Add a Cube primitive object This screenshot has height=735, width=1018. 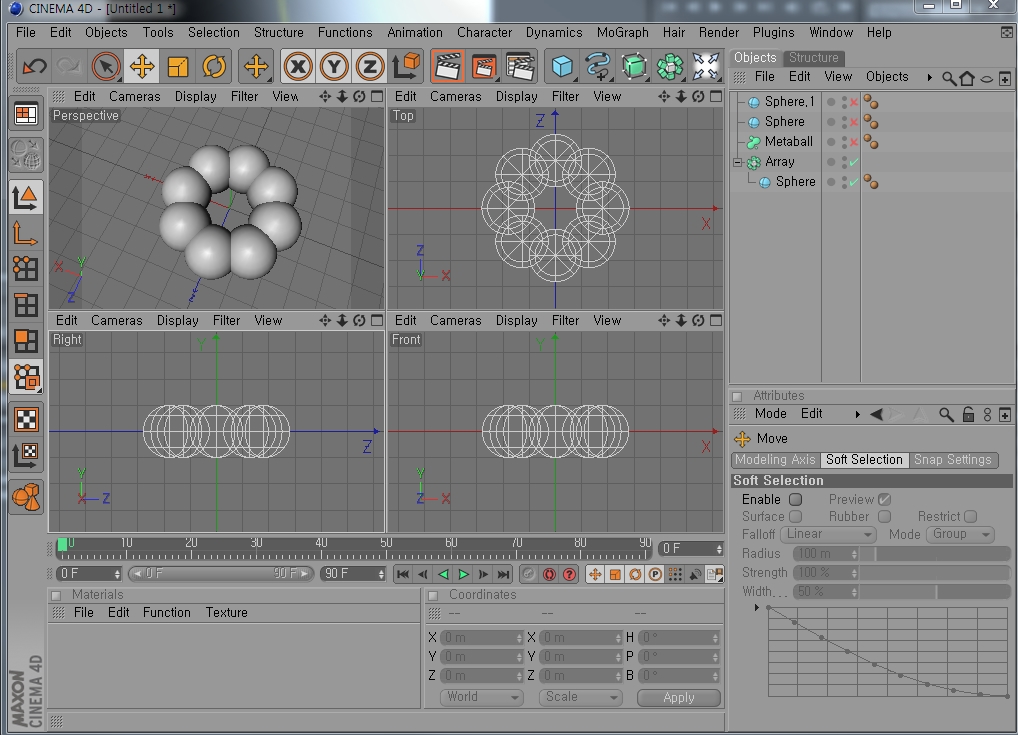click(562, 66)
